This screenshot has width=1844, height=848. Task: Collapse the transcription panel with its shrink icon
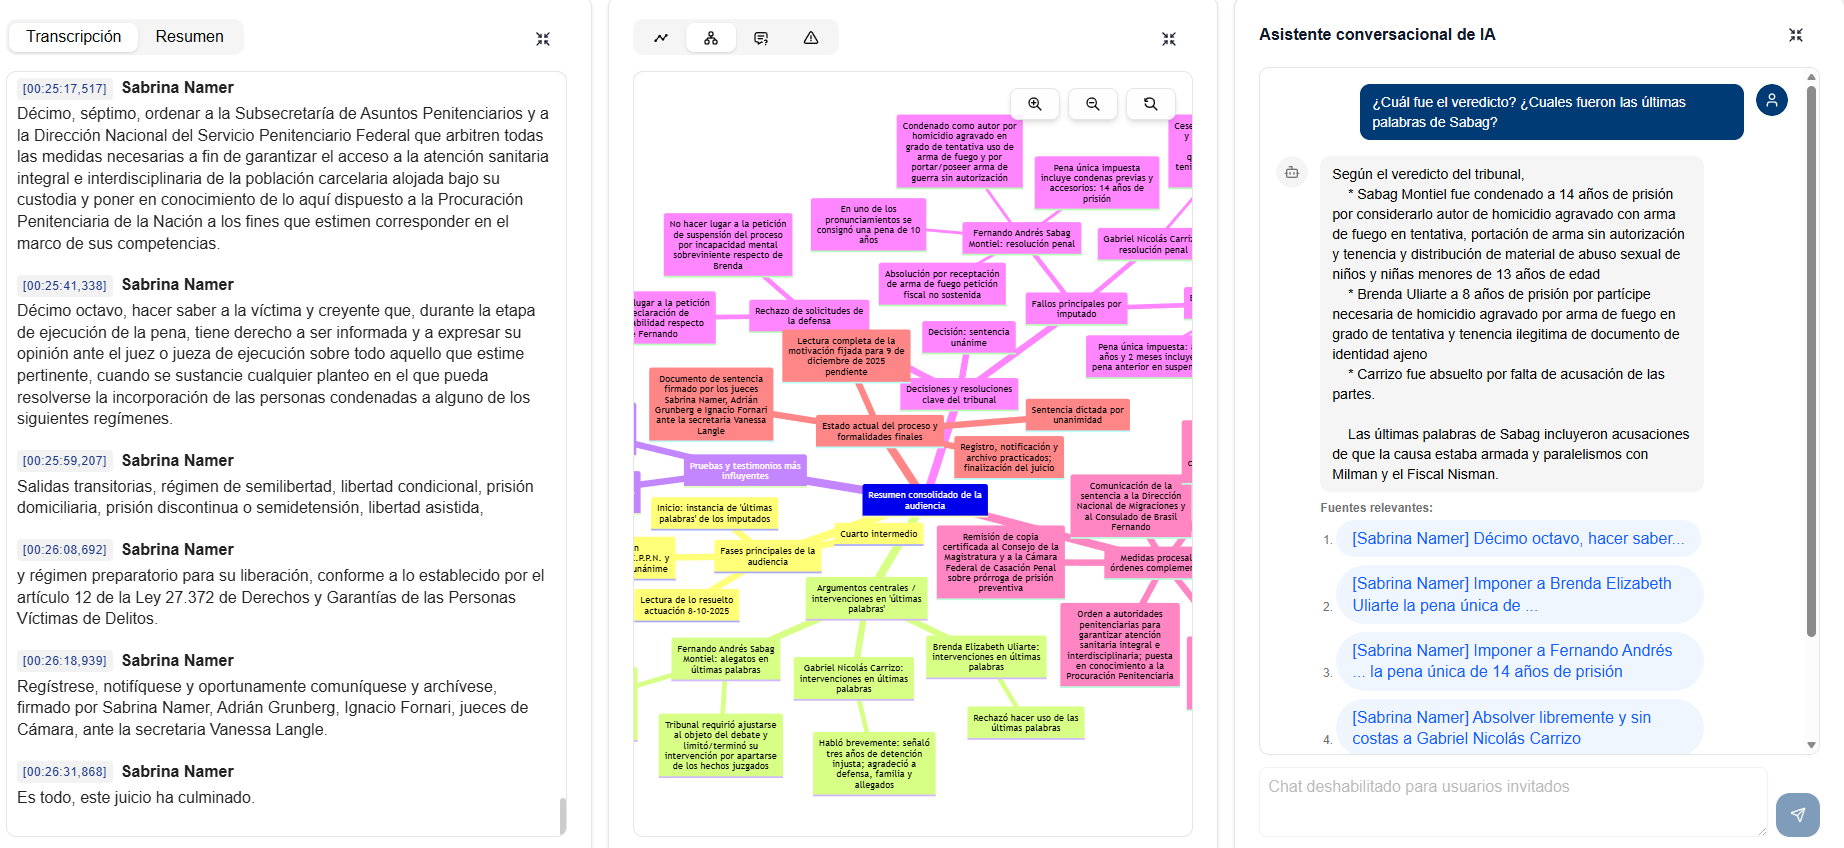point(543,39)
